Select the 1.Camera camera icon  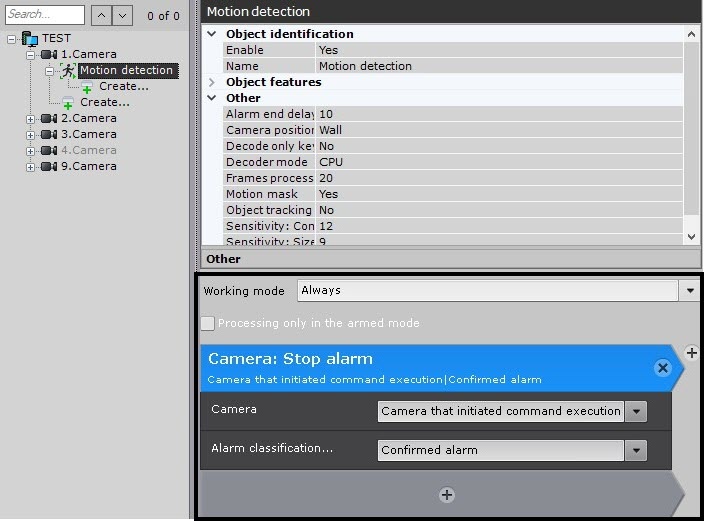pos(48,55)
